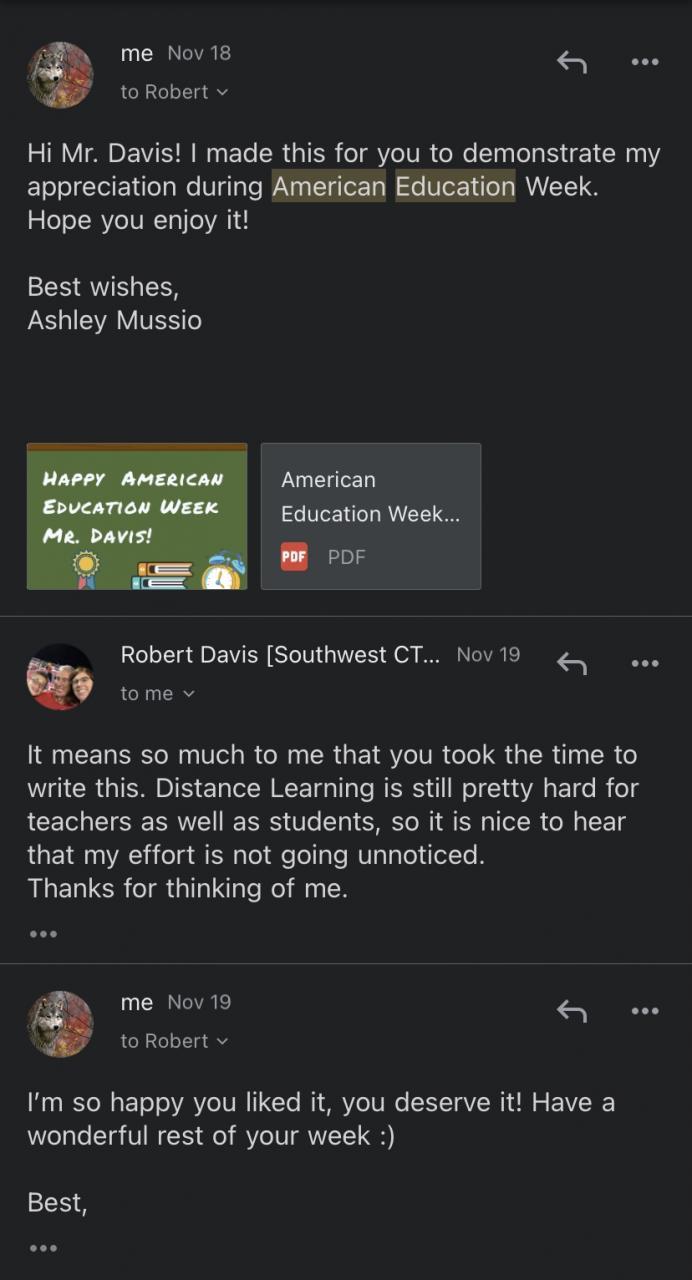Tap Robert Davis's profile photo

(60, 676)
